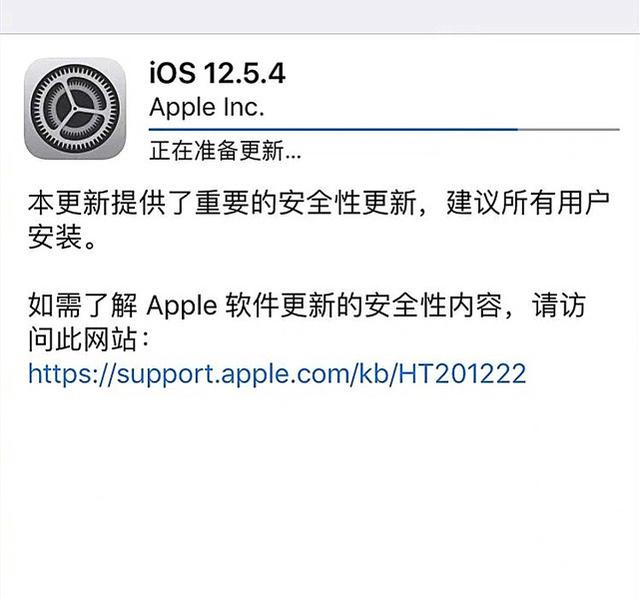Click the 本更新提供了重要的安全性更新 sentence
The image size is (640, 598).
pos(222,202)
